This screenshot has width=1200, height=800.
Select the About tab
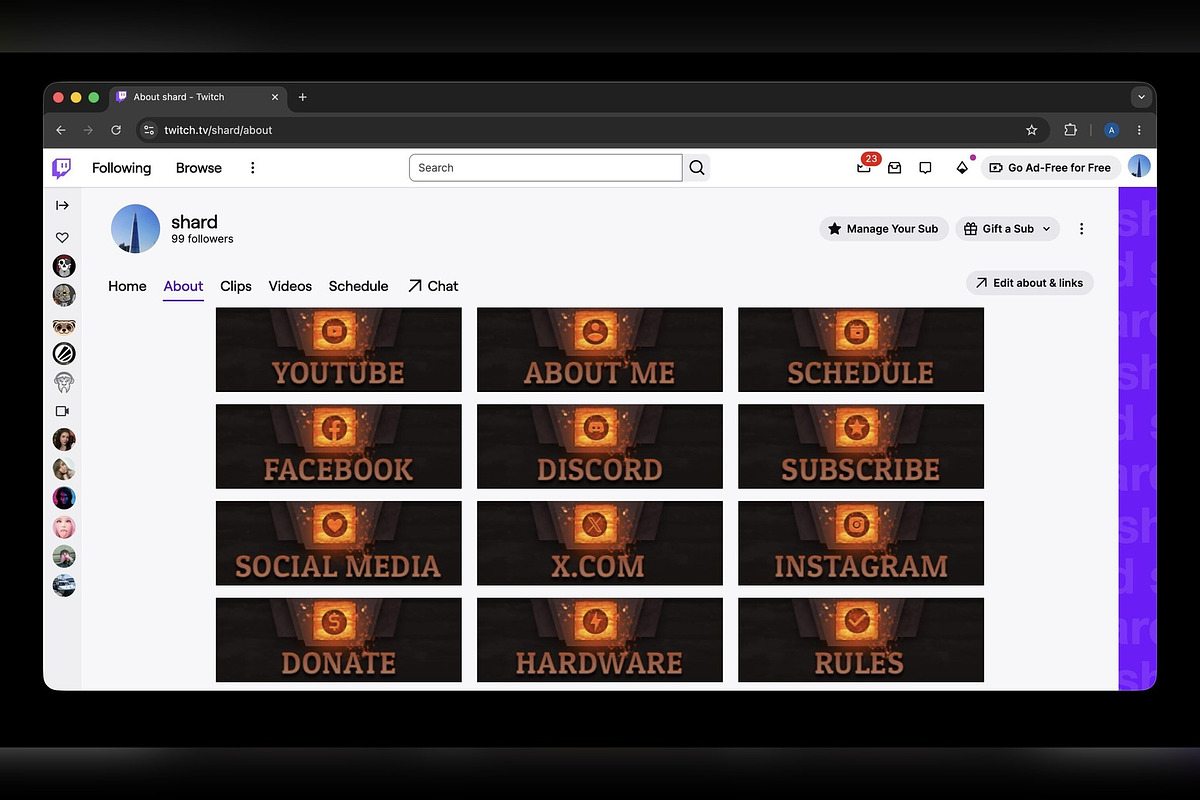(x=183, y=286)
